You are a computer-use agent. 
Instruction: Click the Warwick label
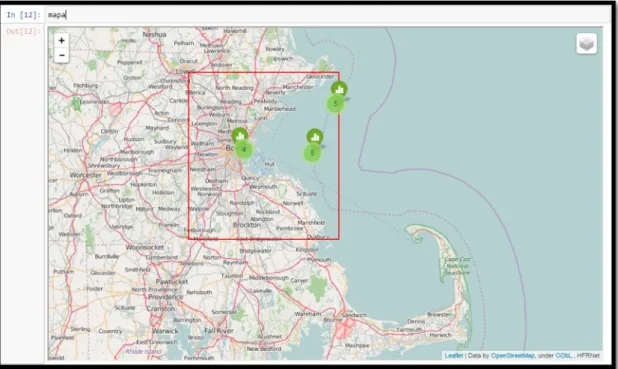165,331
